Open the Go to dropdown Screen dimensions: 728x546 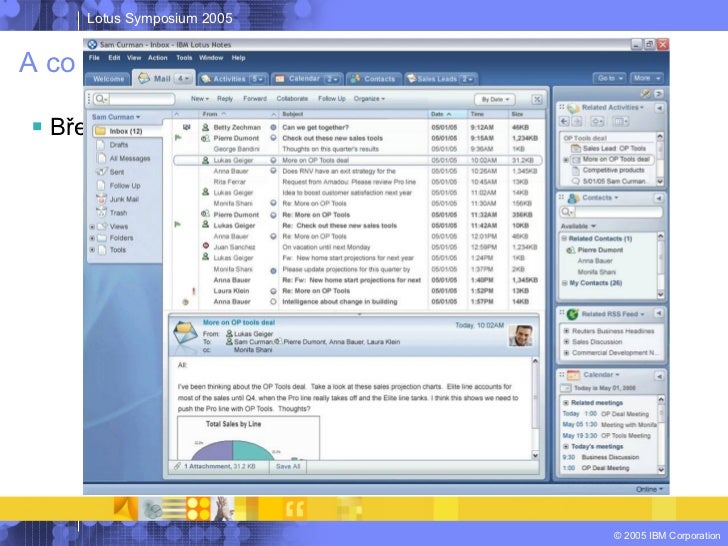[x=610, y=78]
